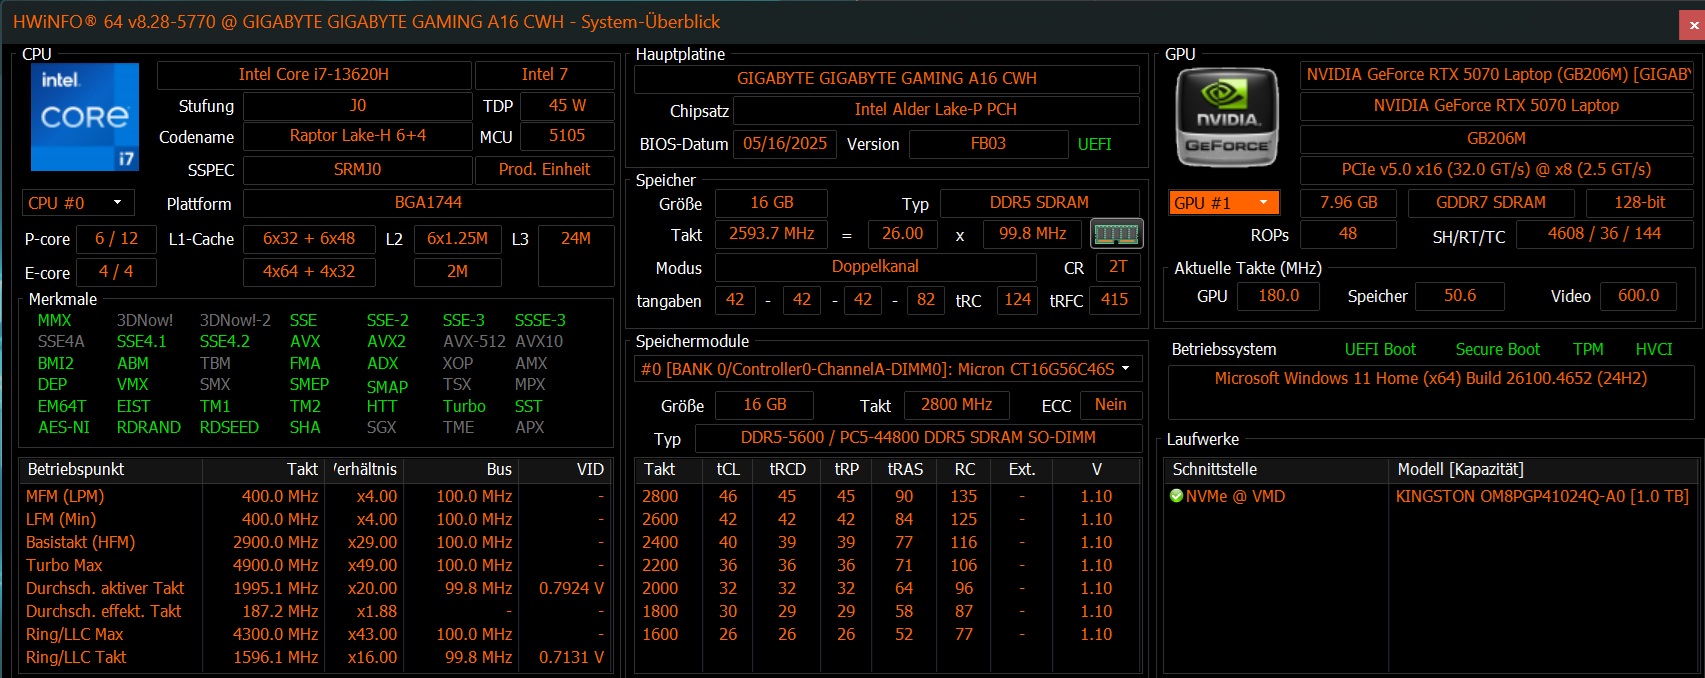Click the BIOS date 05/16/2025

click(785, 144)
